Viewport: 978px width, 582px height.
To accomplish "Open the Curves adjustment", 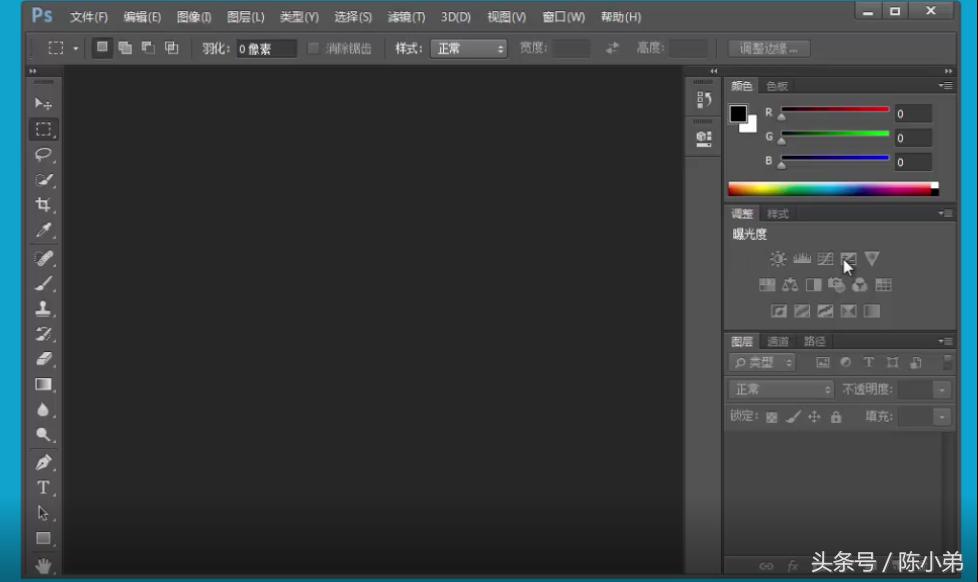I will [825, 258].
